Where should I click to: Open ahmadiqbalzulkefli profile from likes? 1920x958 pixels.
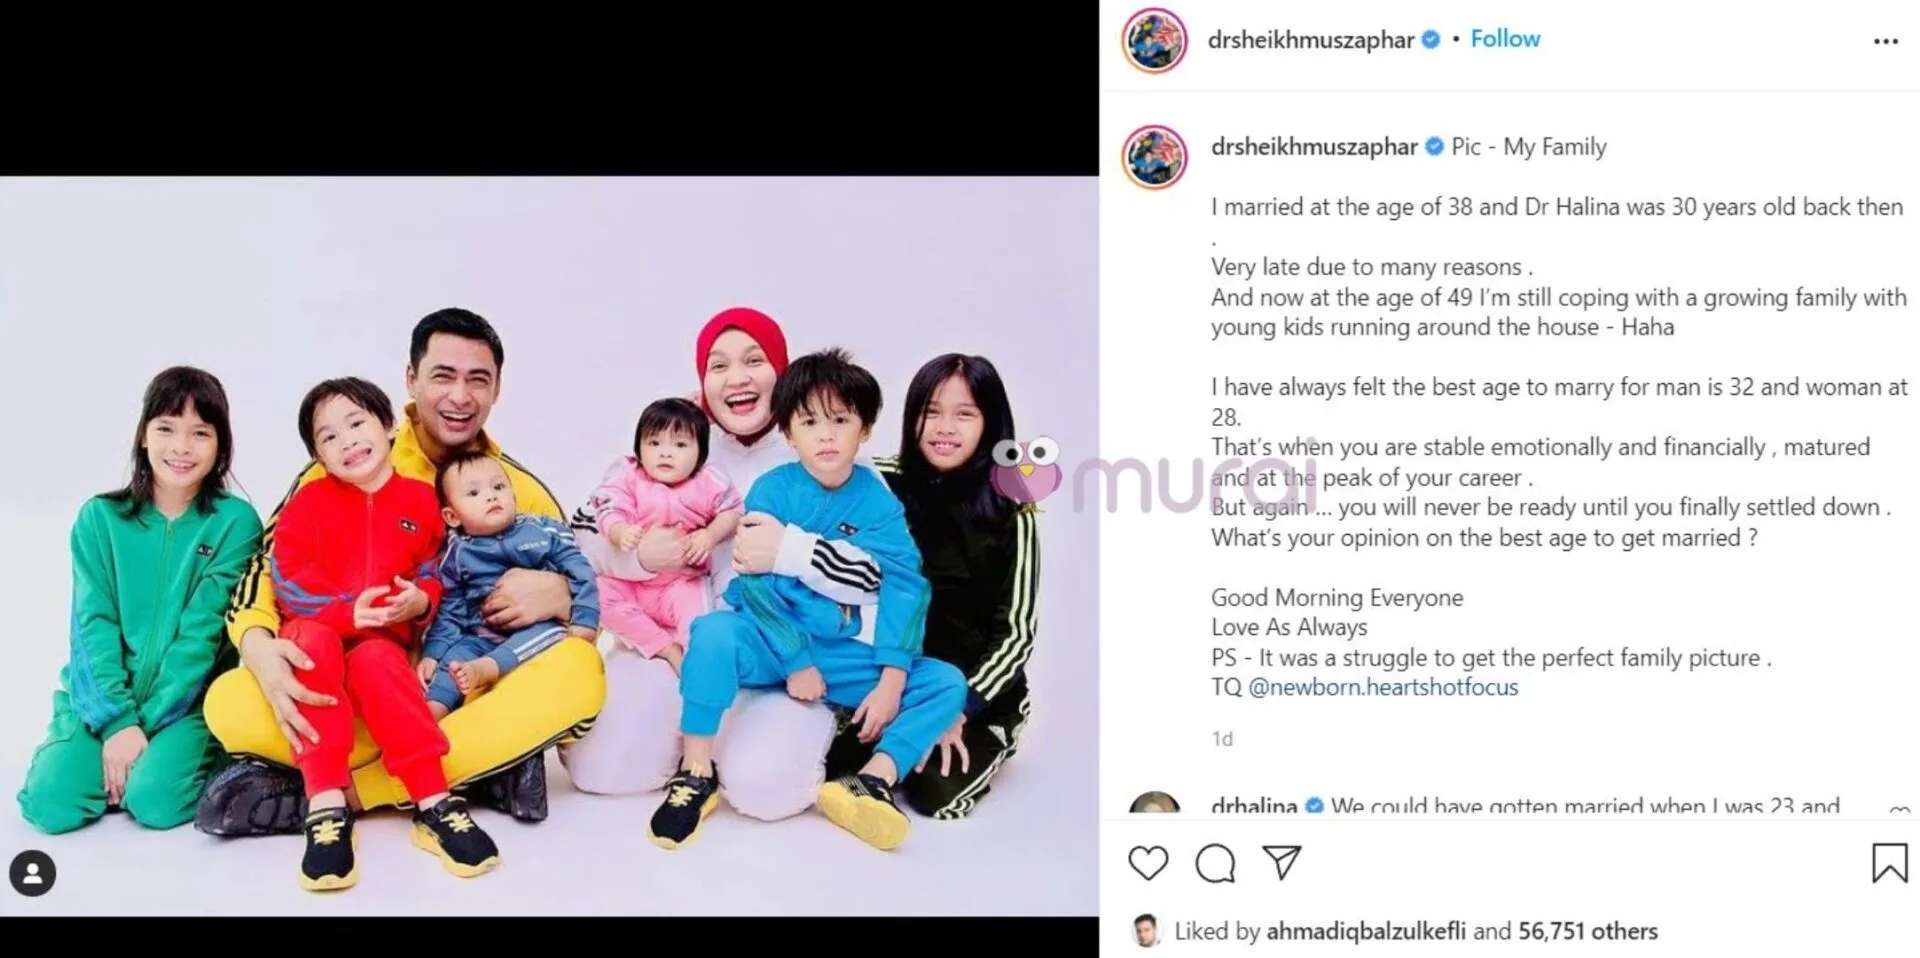click(x=1366, y=931)
